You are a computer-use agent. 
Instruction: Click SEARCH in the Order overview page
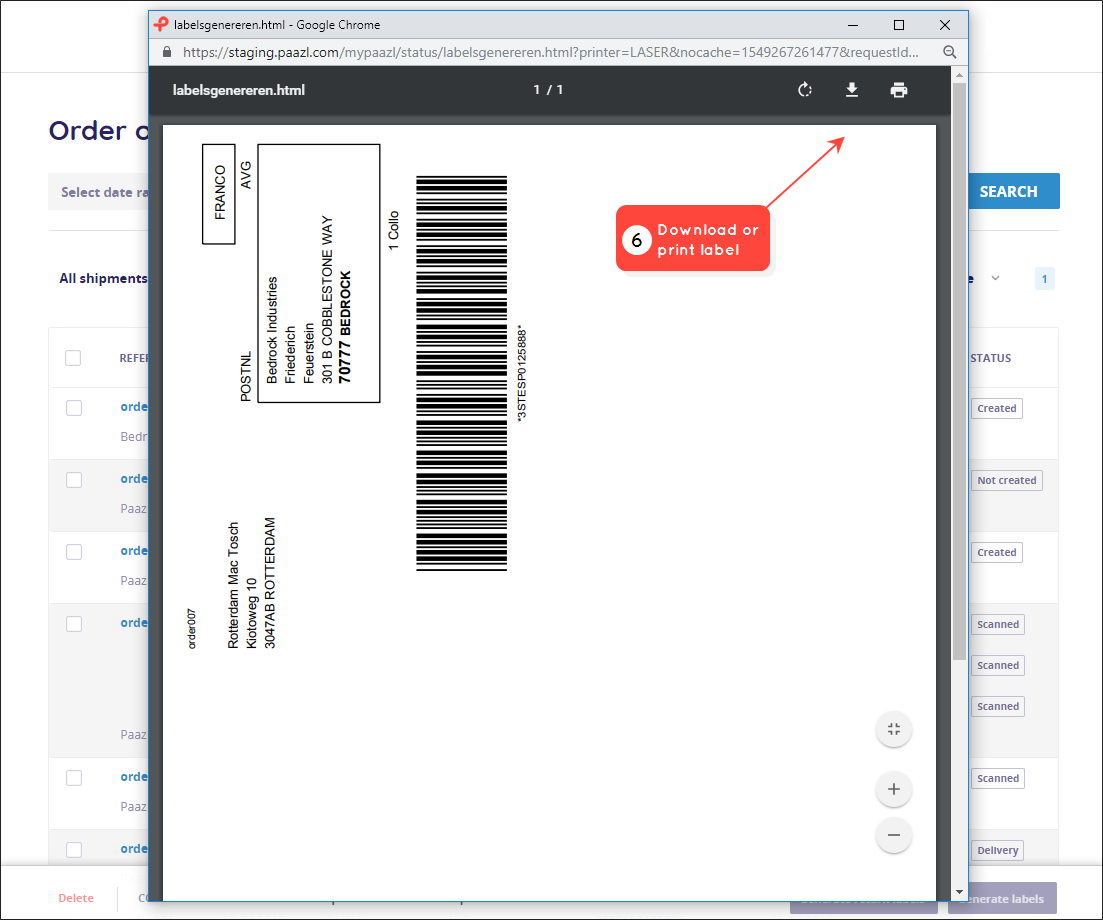point(1014,191)
